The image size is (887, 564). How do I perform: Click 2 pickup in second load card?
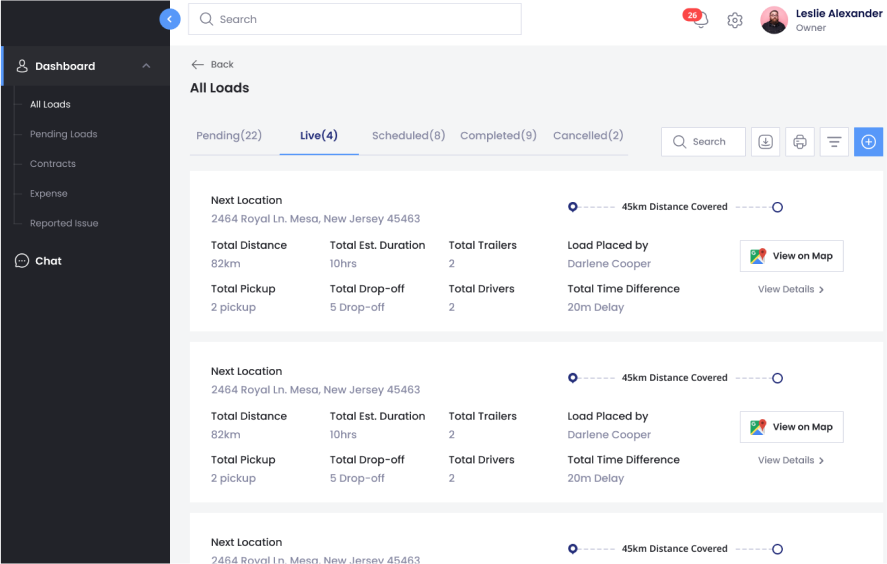(x=233, y=478)
